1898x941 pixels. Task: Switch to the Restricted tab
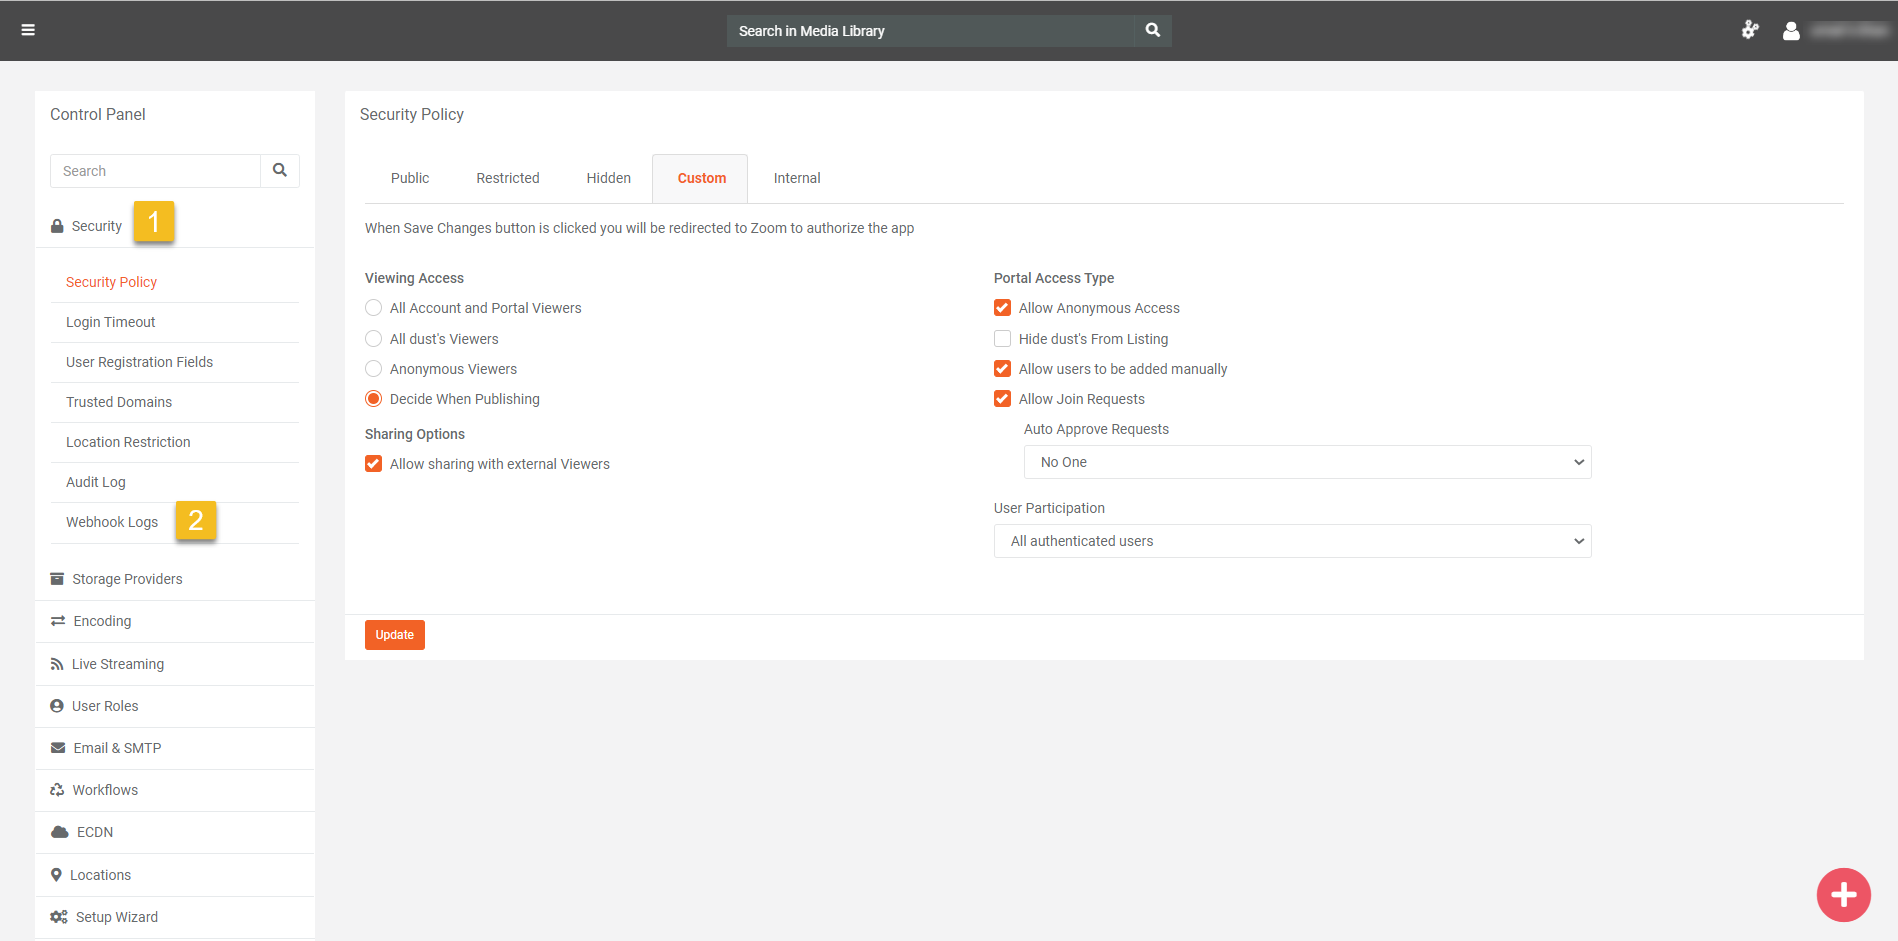(507, 178)
